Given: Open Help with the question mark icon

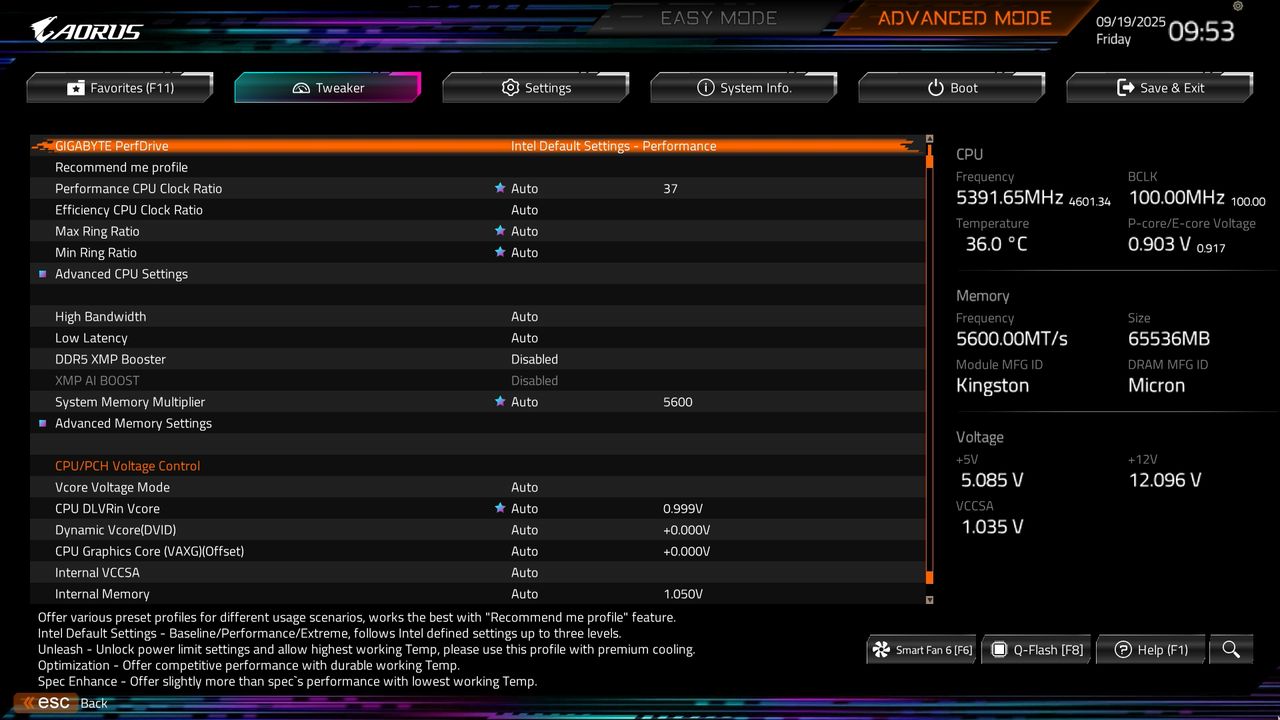Looking at the screenshot, I should 1121,649.
